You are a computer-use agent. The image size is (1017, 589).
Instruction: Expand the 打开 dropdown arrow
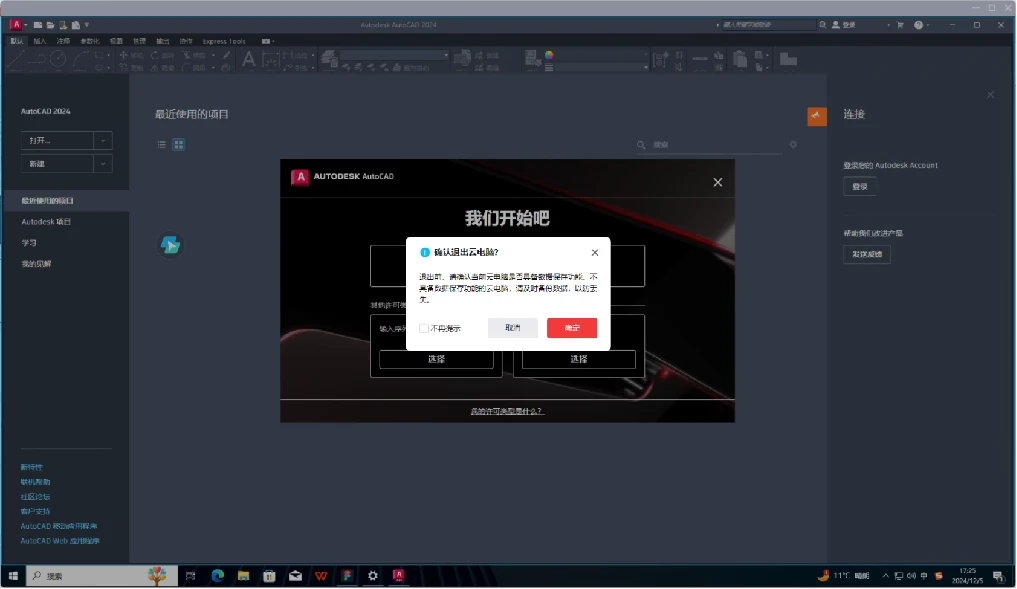[x=102, y=141]
